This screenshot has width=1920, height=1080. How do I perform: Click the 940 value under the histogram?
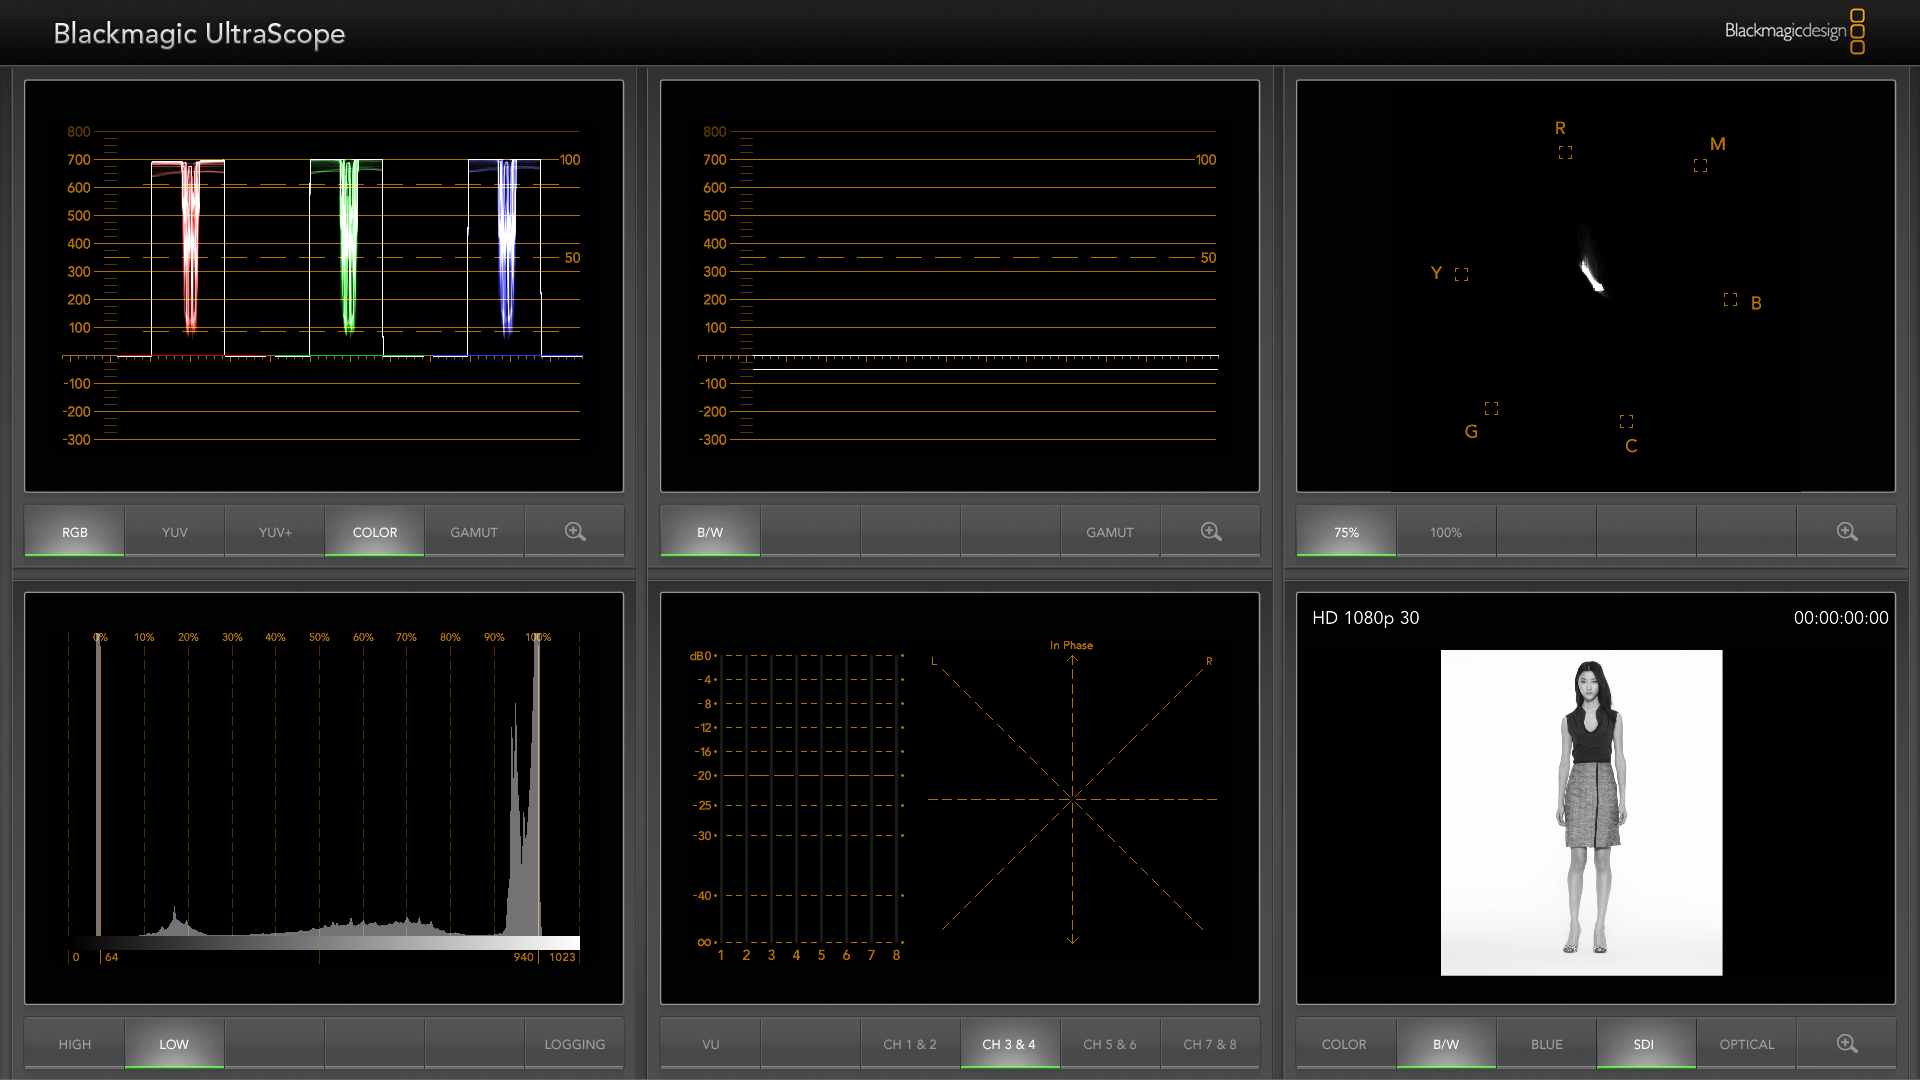[523, 957]
